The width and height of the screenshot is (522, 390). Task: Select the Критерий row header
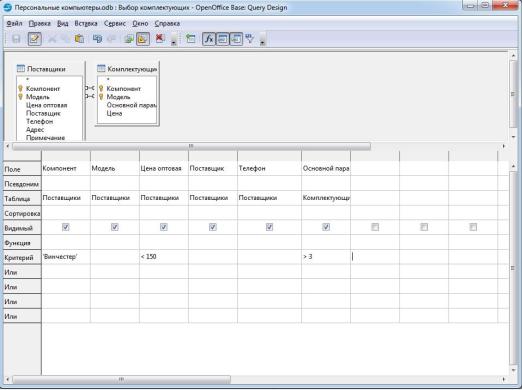point(22,257)
